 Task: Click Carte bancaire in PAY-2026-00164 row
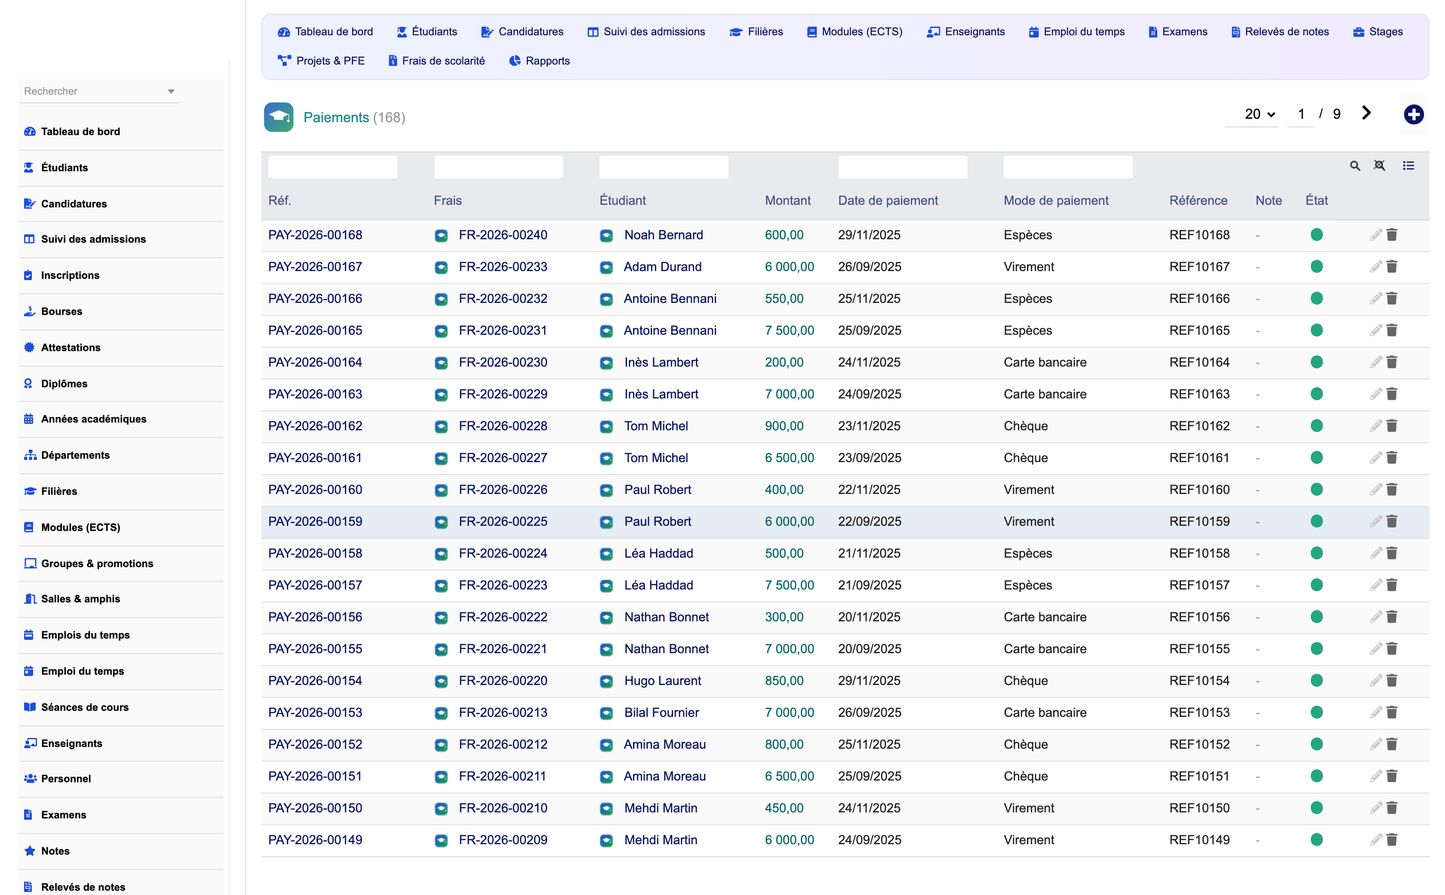click(x=1045, y=363)
